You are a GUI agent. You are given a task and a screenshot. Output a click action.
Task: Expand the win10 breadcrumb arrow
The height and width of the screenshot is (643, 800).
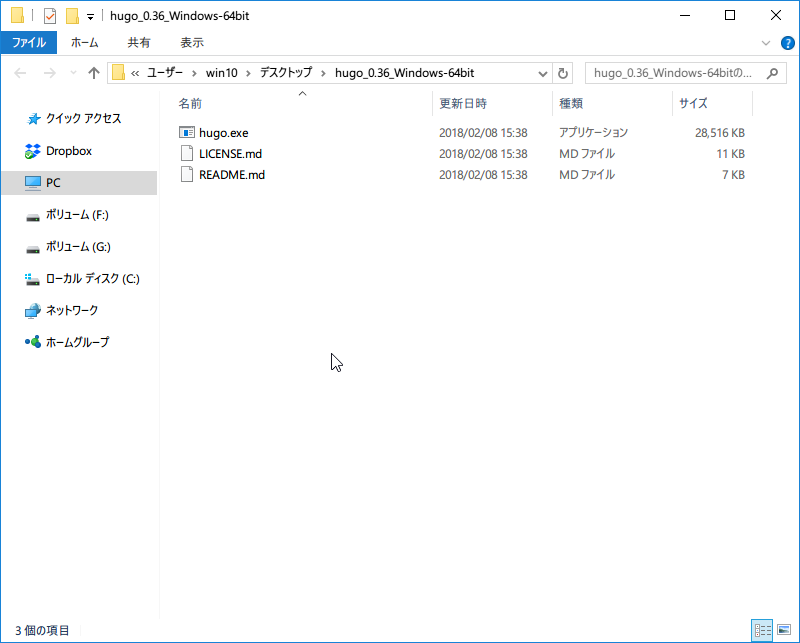coord(248,73)
